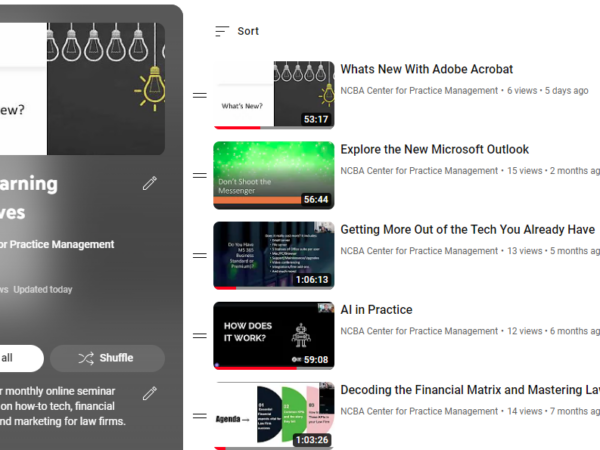Open the AI in Practice video title
Viewport: 600px width, 450px height.
pos(376,310)
